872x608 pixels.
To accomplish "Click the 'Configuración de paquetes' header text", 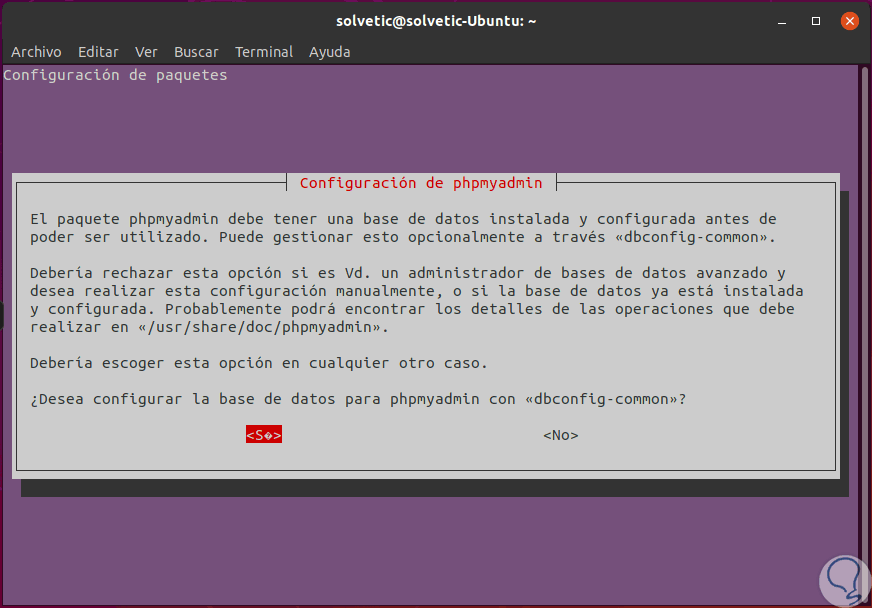I will pos(115,75).
